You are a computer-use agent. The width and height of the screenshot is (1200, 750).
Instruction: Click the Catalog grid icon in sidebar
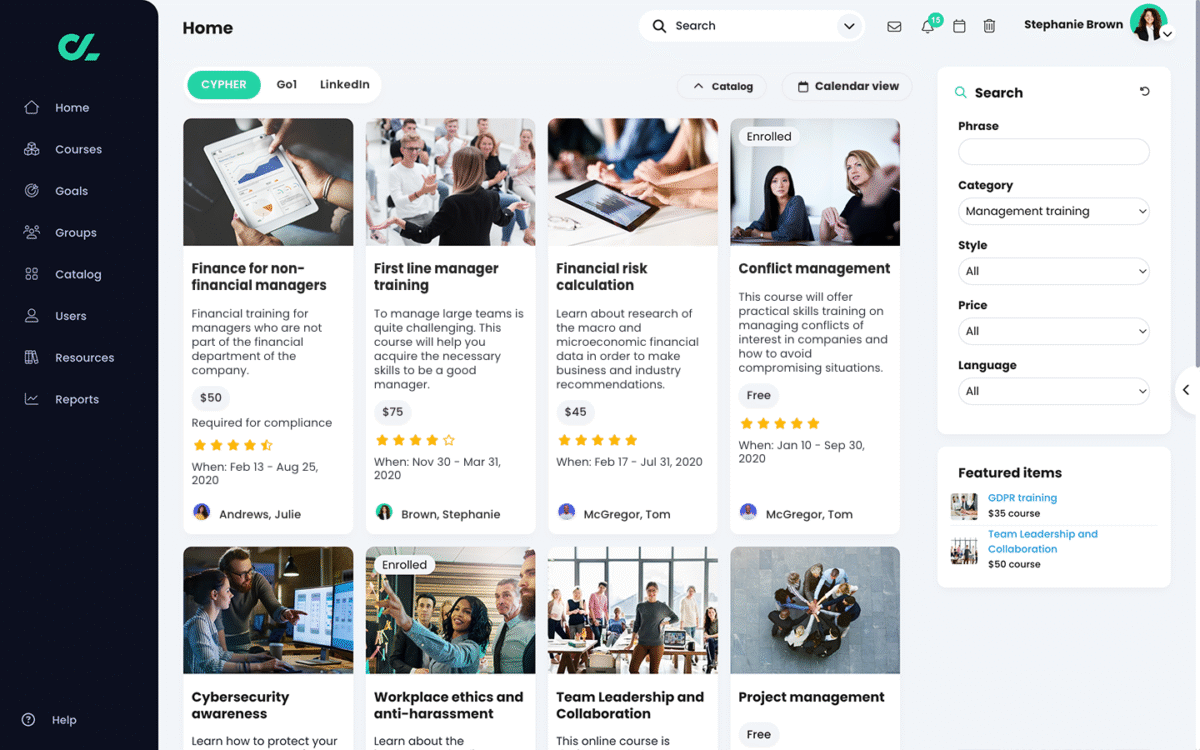[x=32, y=274]
